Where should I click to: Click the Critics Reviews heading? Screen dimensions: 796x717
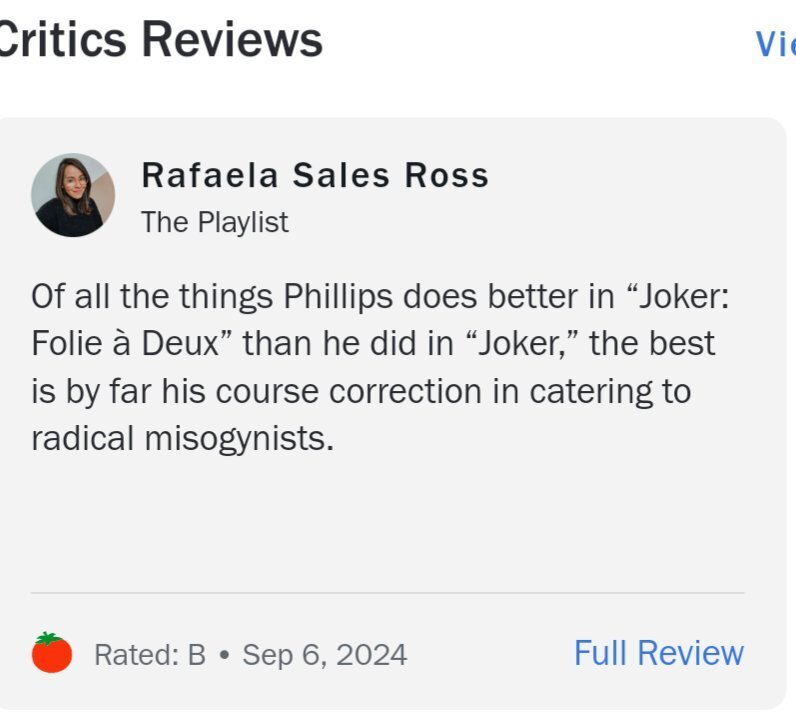160,40
